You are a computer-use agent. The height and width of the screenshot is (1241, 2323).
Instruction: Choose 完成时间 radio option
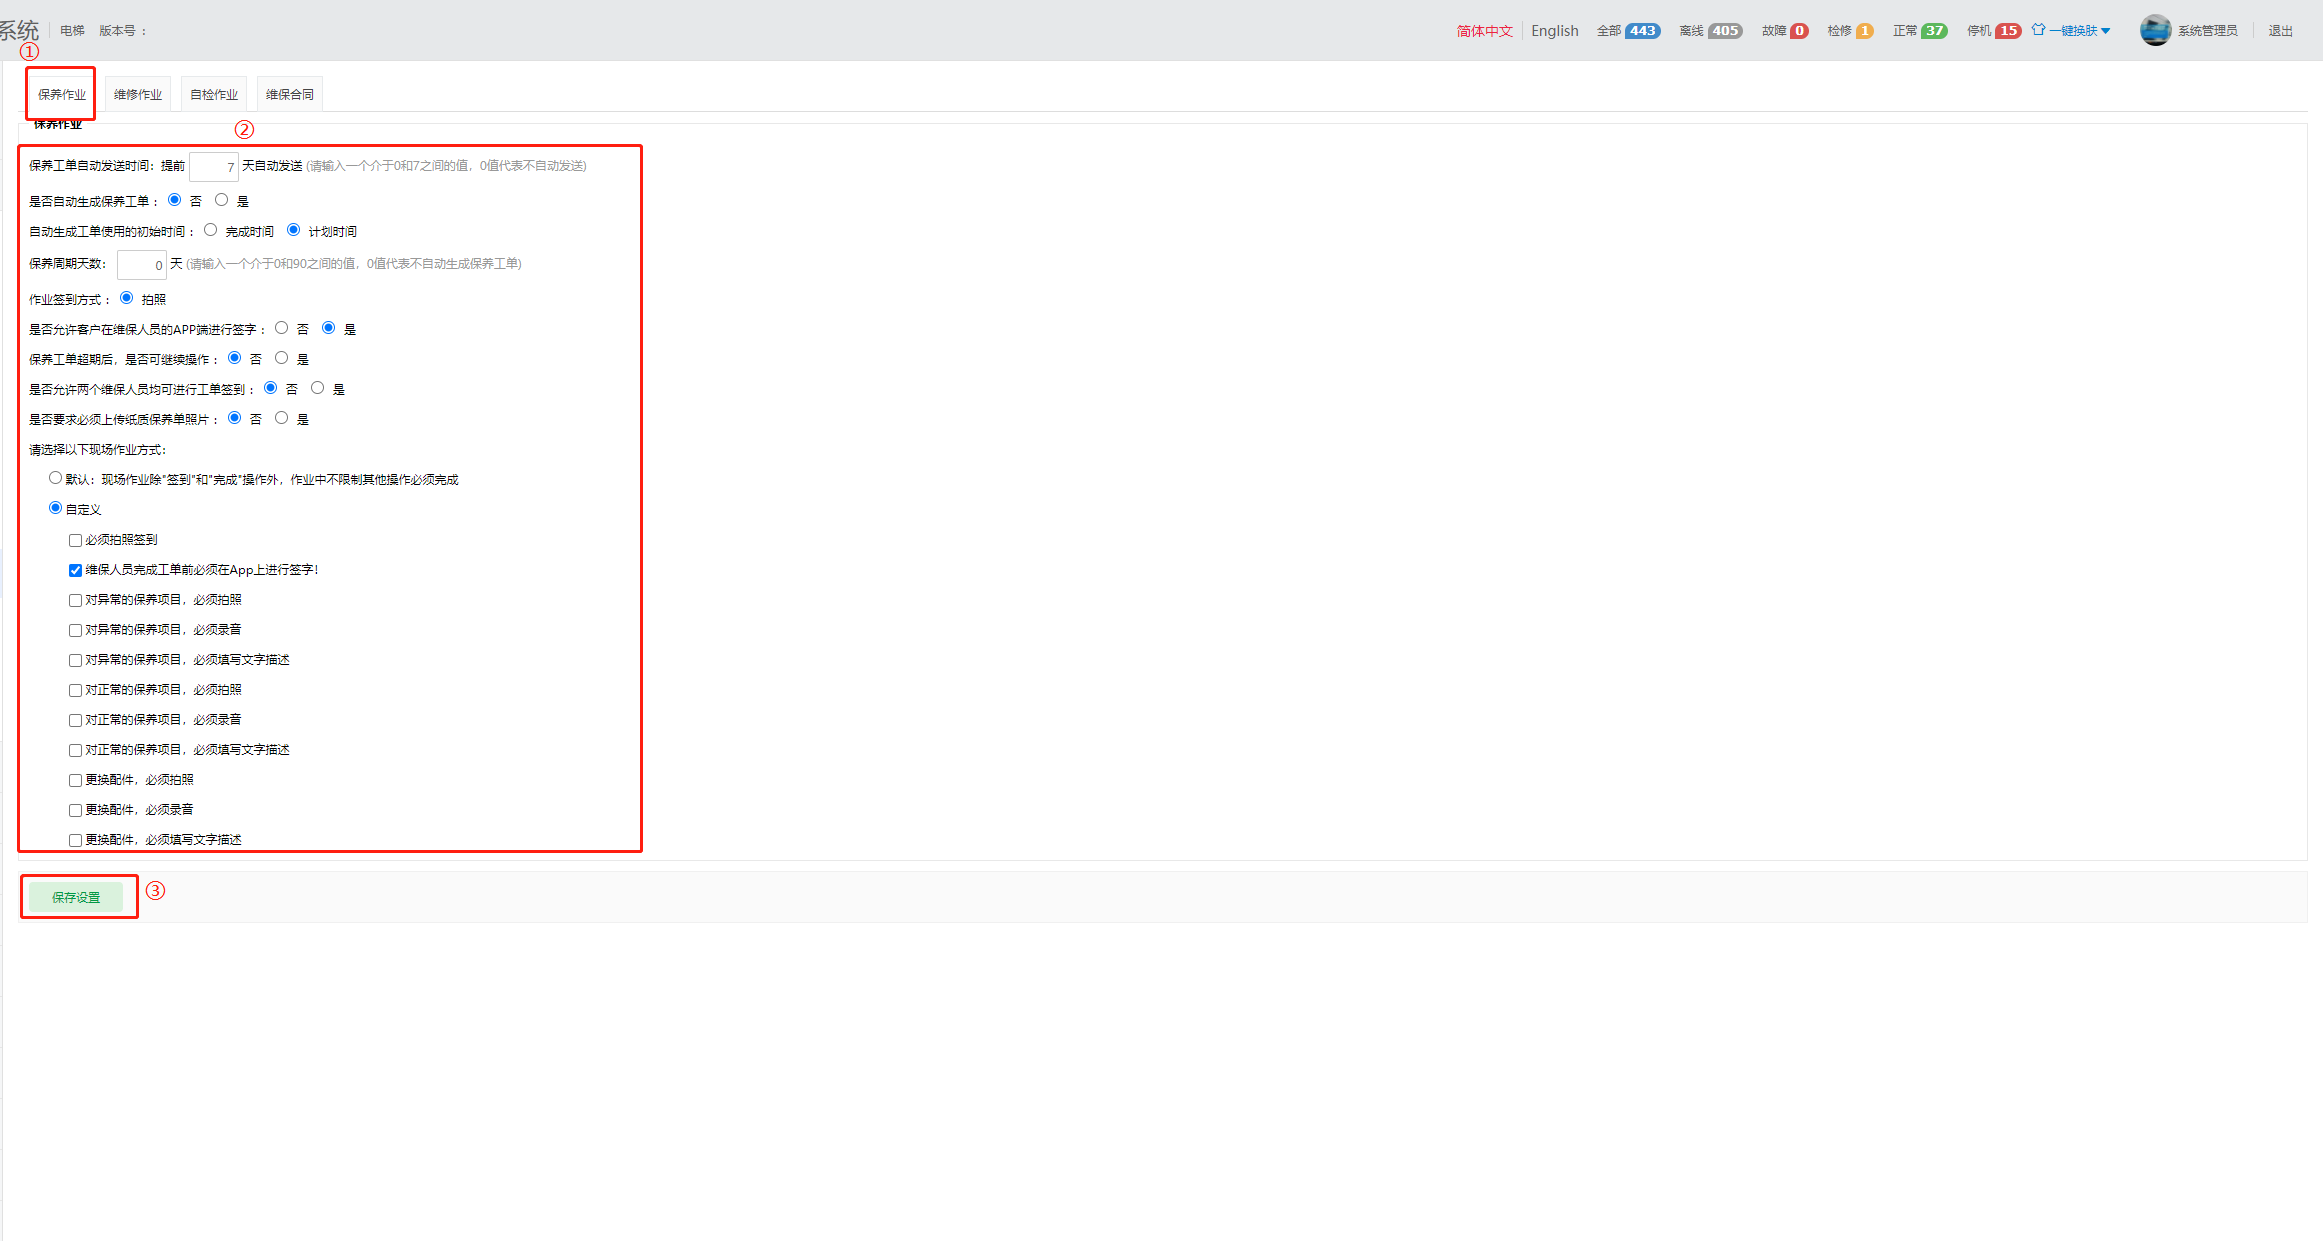210,230
